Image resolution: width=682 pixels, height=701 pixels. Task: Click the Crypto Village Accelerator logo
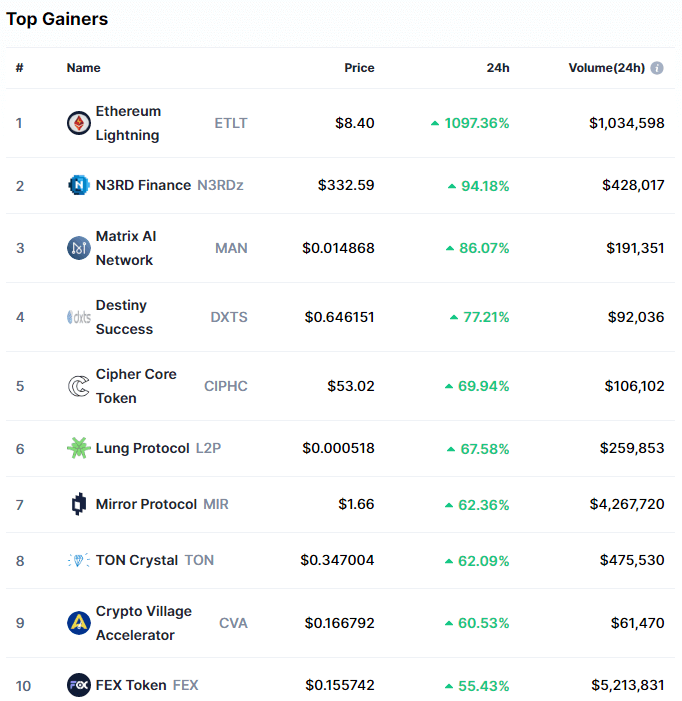click(x=79, y=623)
